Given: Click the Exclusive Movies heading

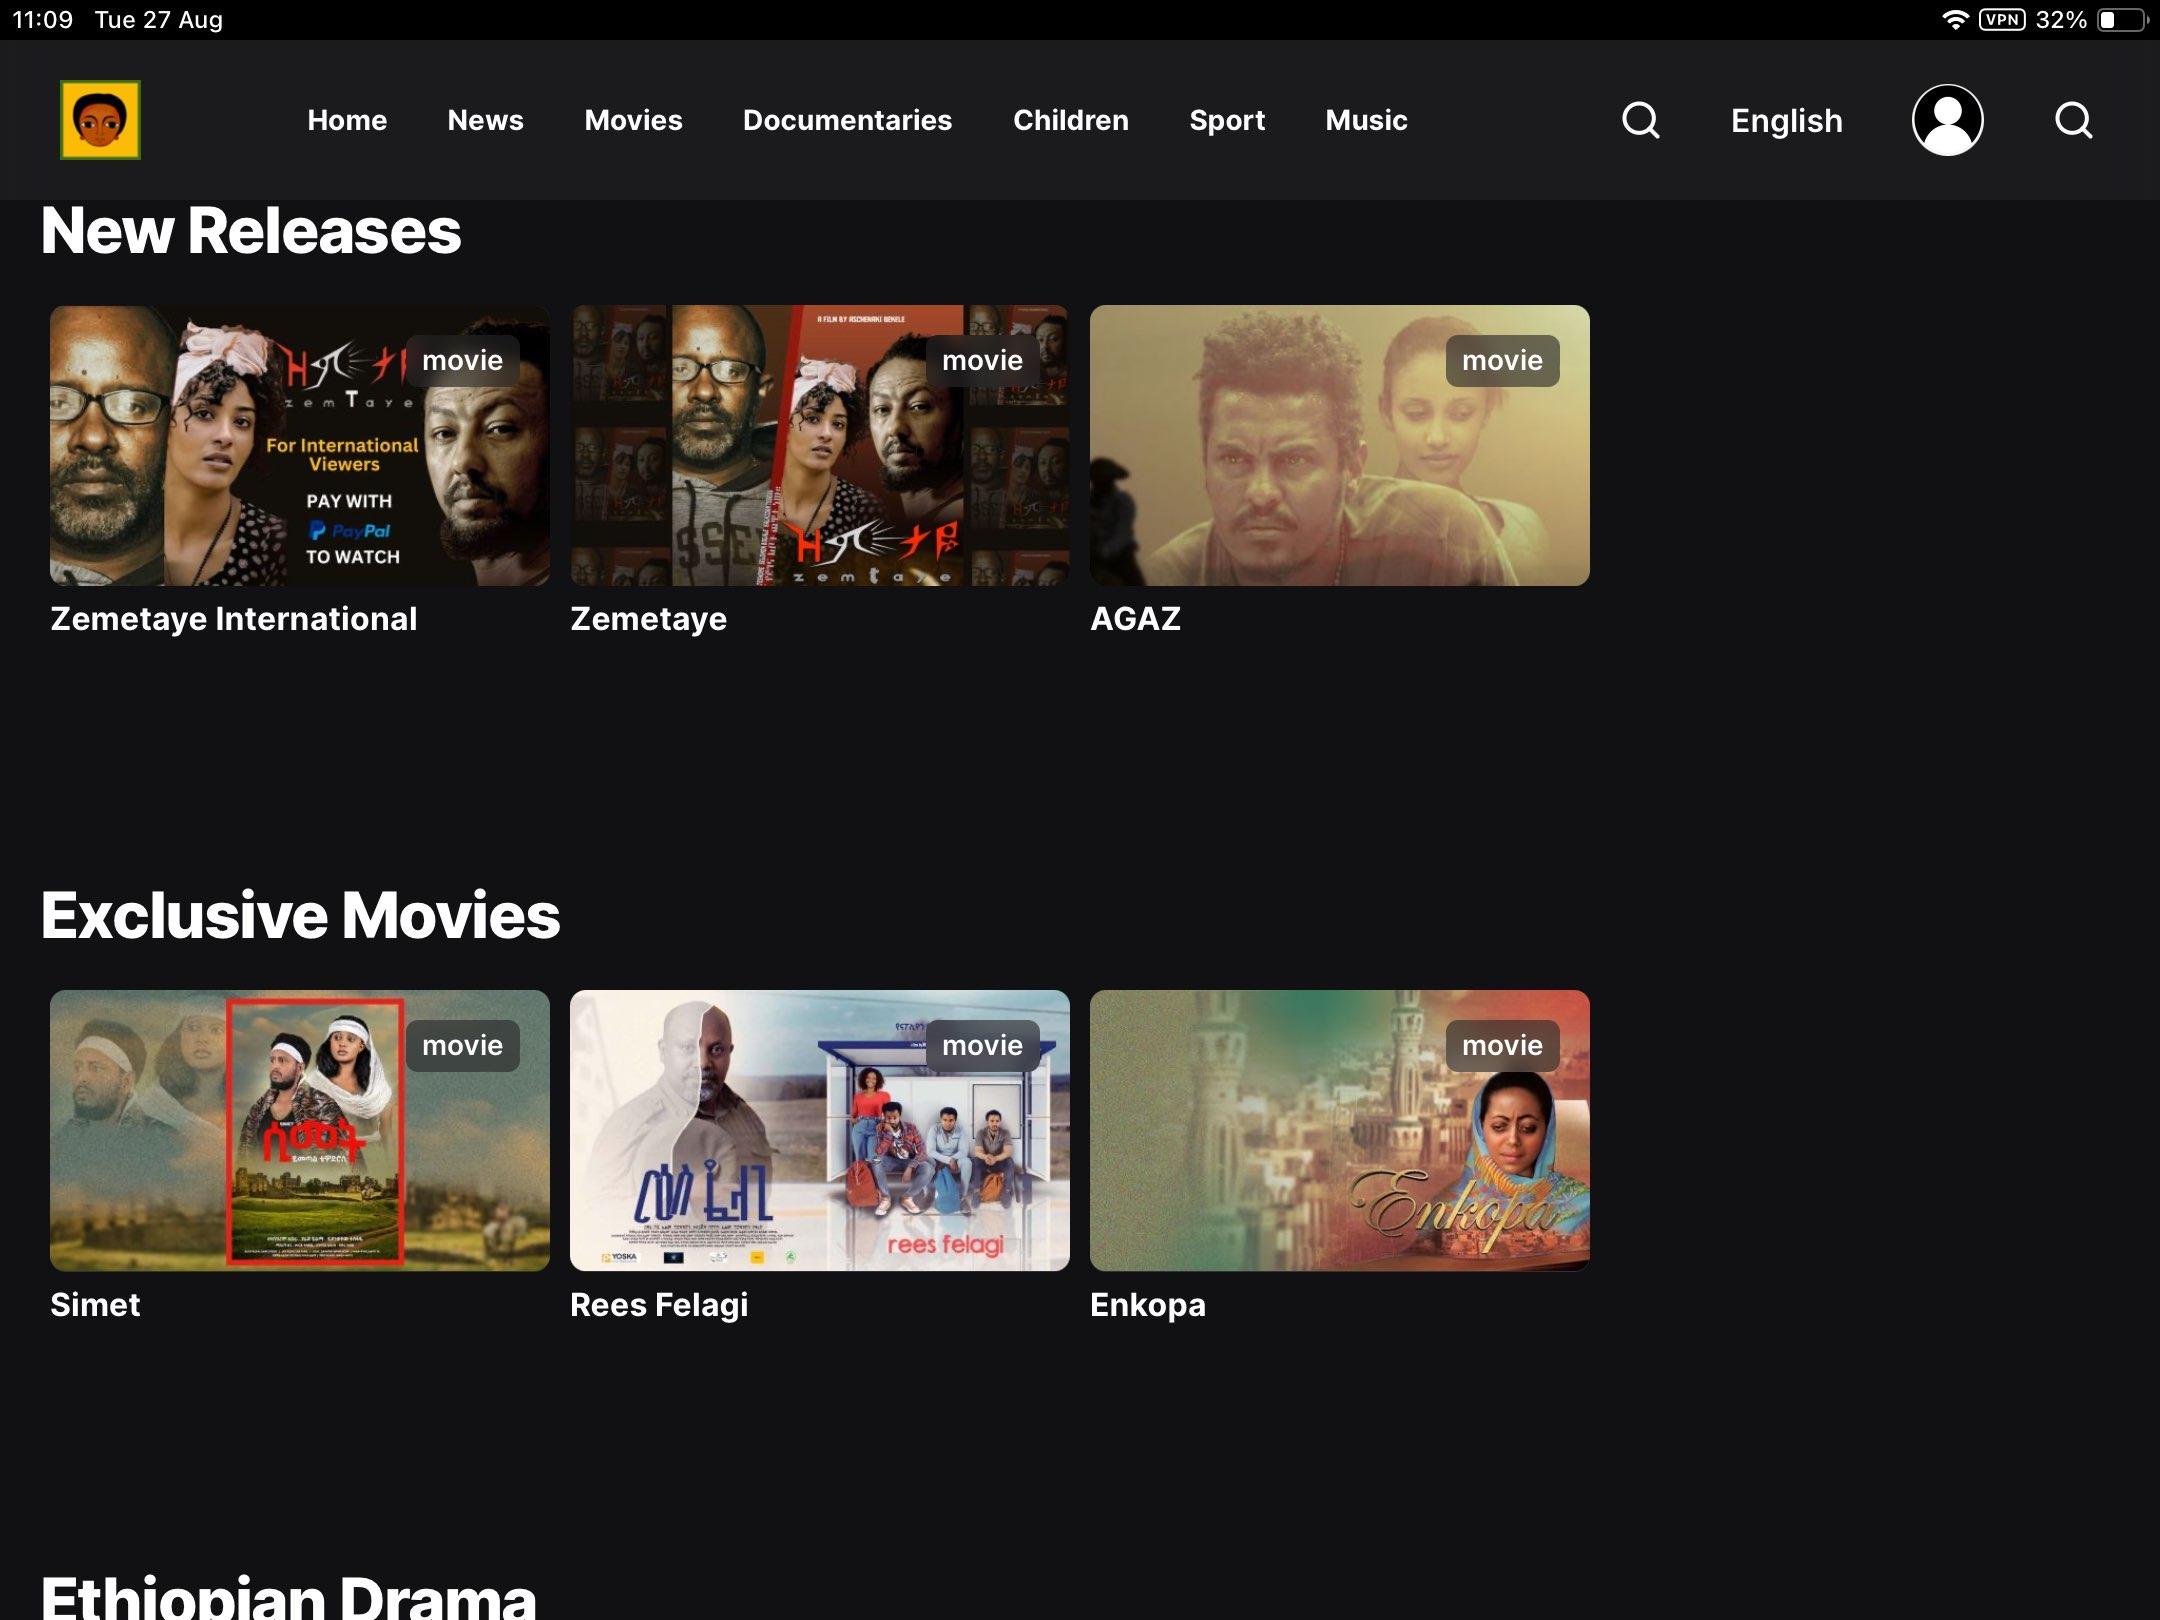Looking at the screenshot, I should 300,915.
